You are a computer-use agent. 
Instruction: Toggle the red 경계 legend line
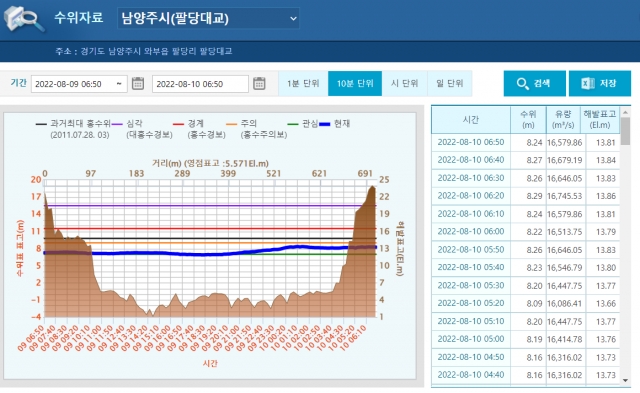tap(179, 124)
